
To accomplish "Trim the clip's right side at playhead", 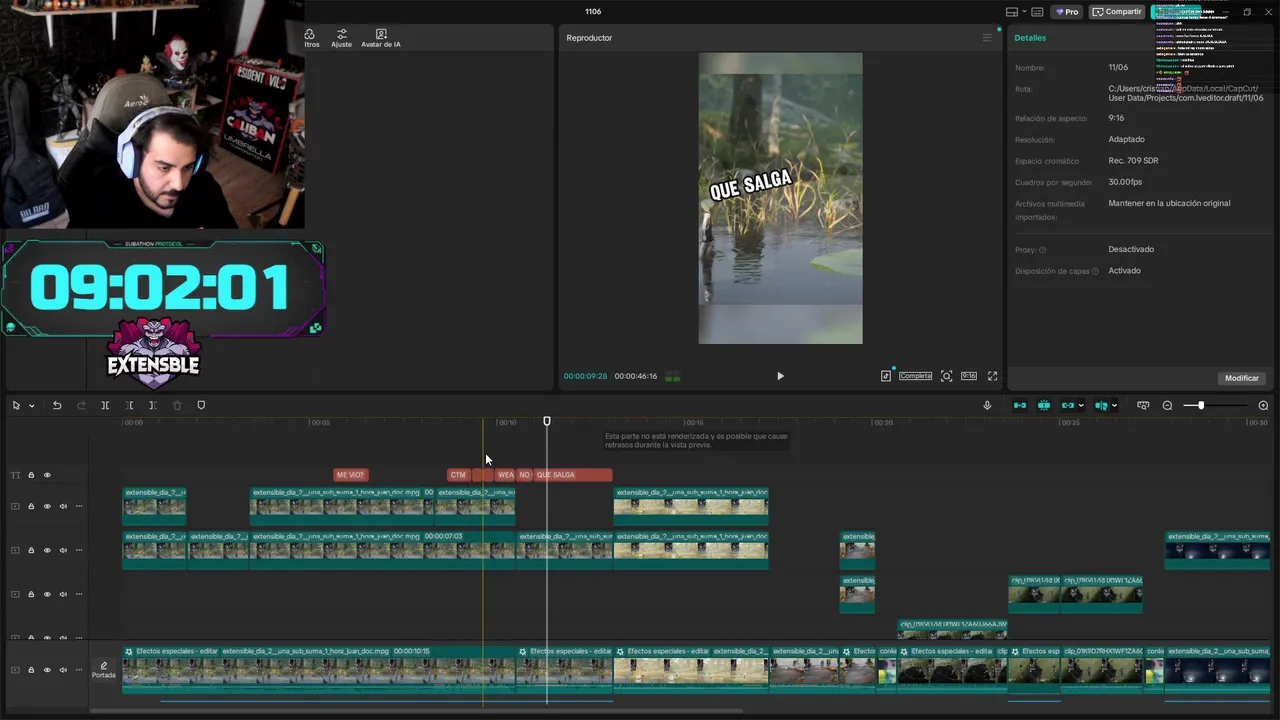I will [152, 405].
